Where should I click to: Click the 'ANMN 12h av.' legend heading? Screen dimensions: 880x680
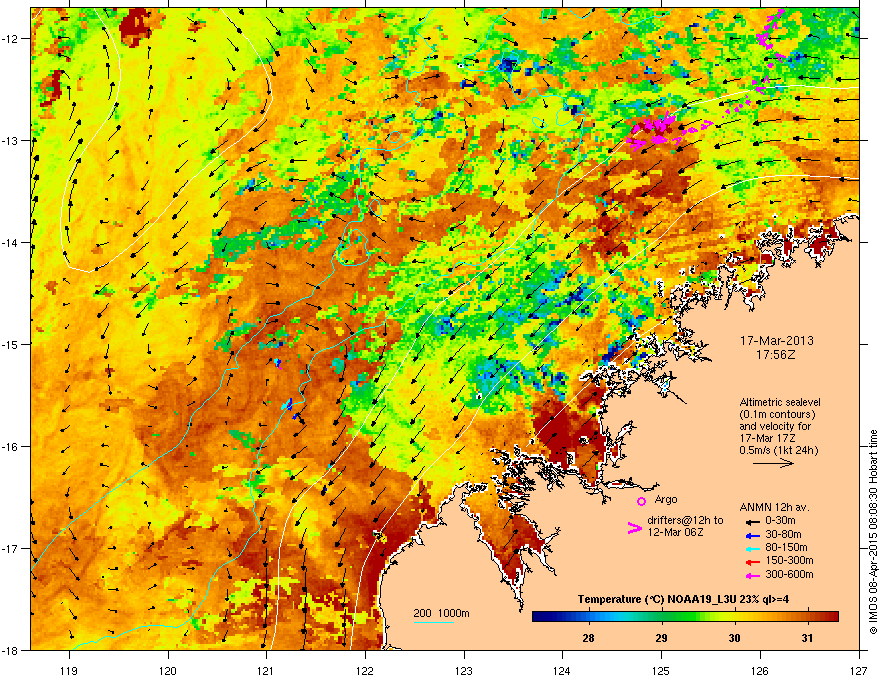[x=774, y=507]
